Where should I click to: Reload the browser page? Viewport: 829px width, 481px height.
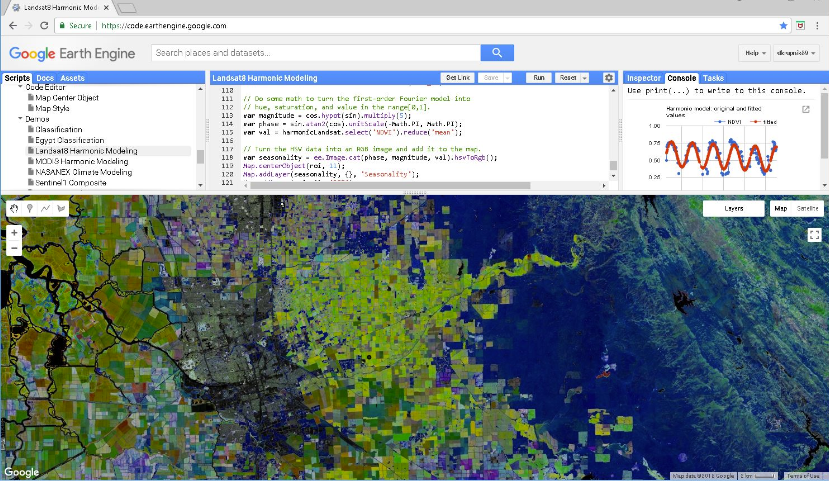pyautogui.click(x=44, y=25)
